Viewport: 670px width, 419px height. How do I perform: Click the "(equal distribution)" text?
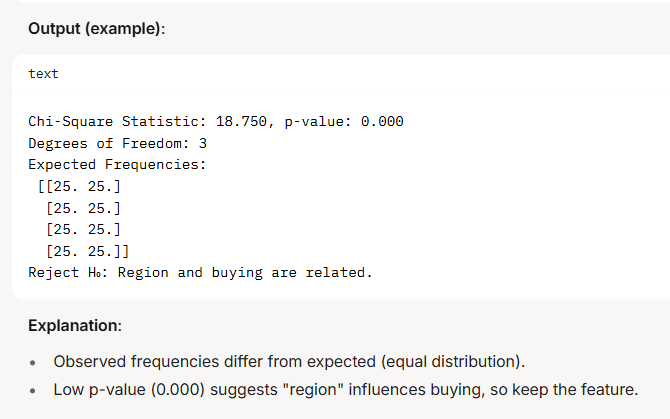[453, 362]
